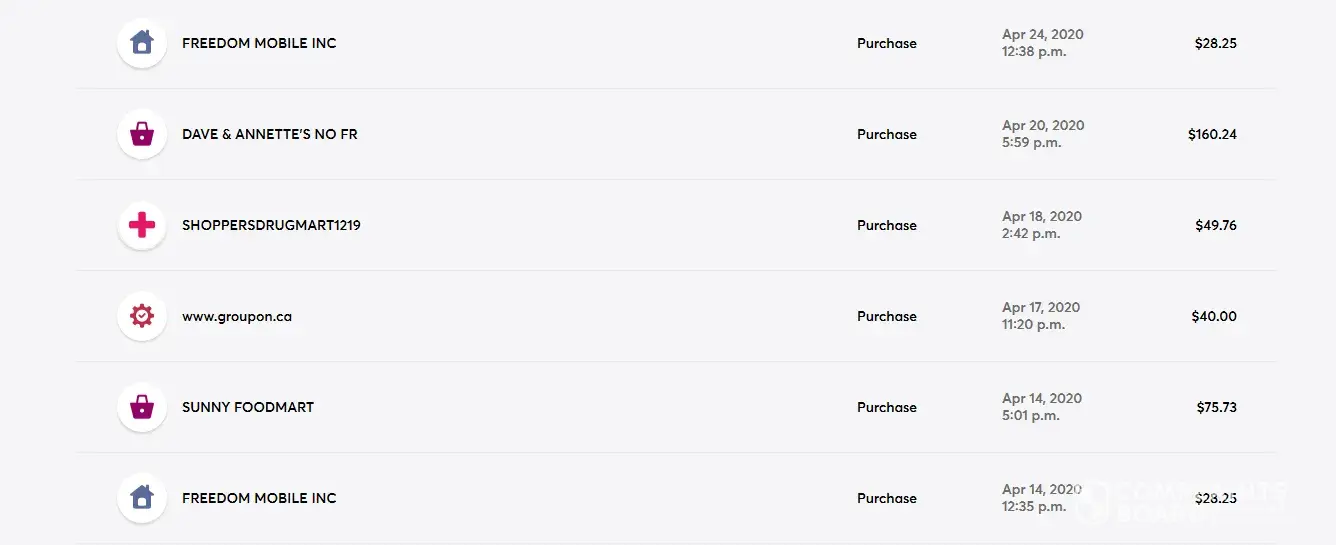
Task: Click the $49.76 transaction amount
Action: coord(1215,225)
